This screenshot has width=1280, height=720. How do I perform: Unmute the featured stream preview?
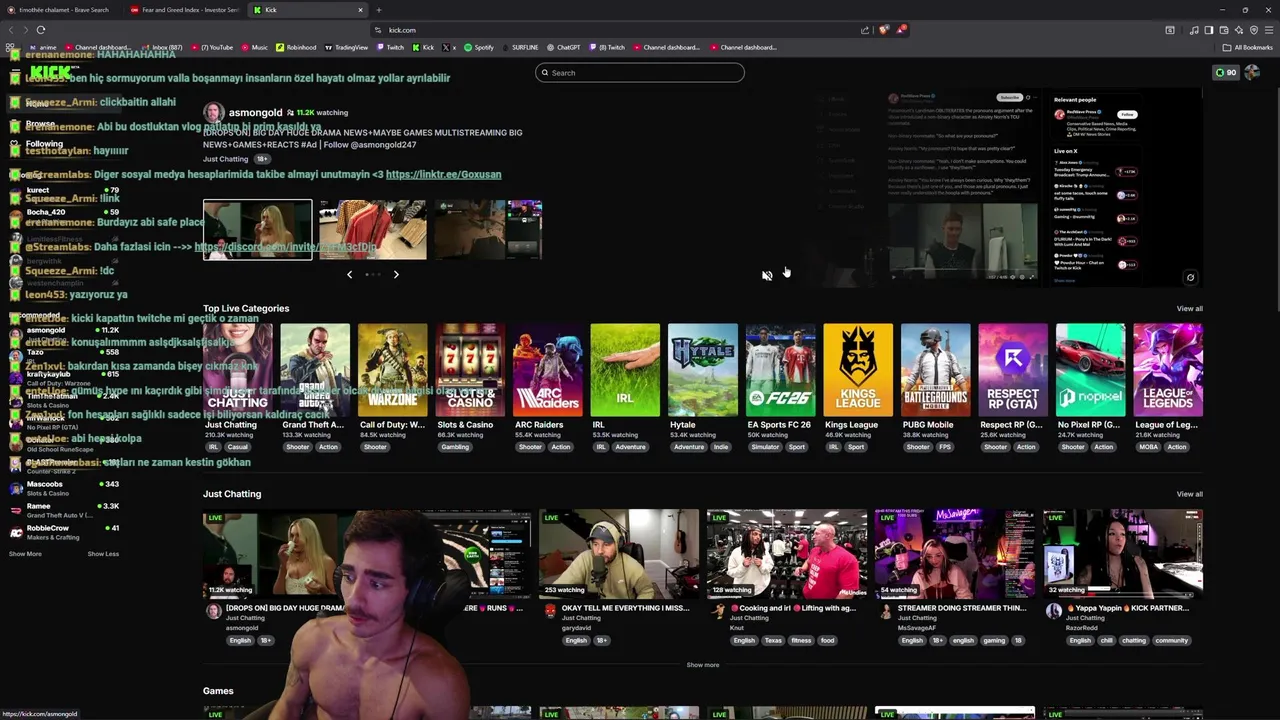point(767,276)
